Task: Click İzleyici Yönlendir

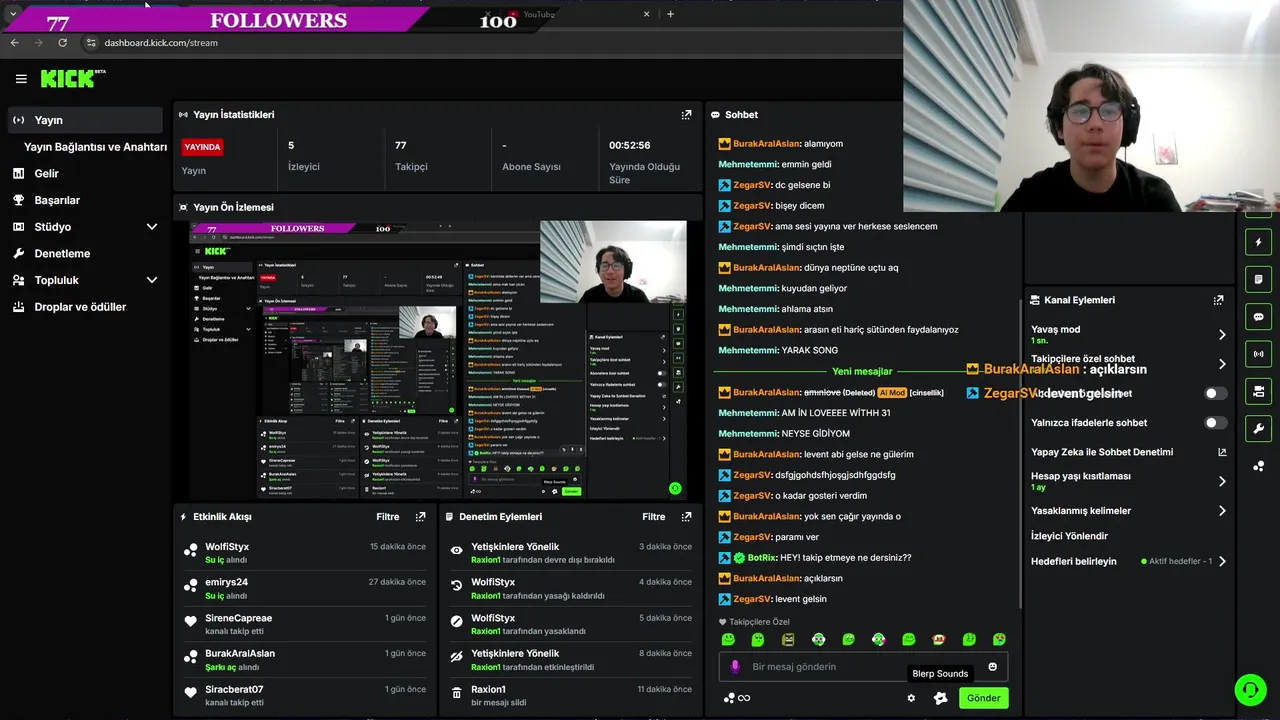Action: (1069, 536)
